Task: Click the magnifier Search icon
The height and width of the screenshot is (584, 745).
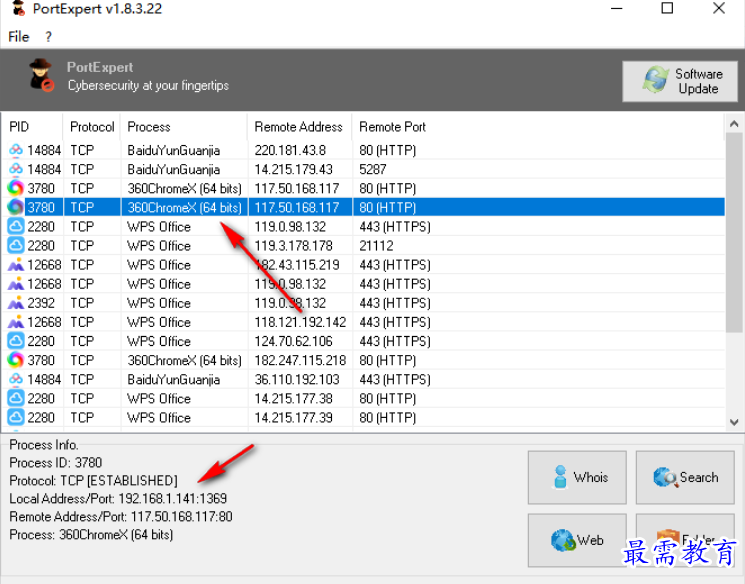Action: click(664, 478)
